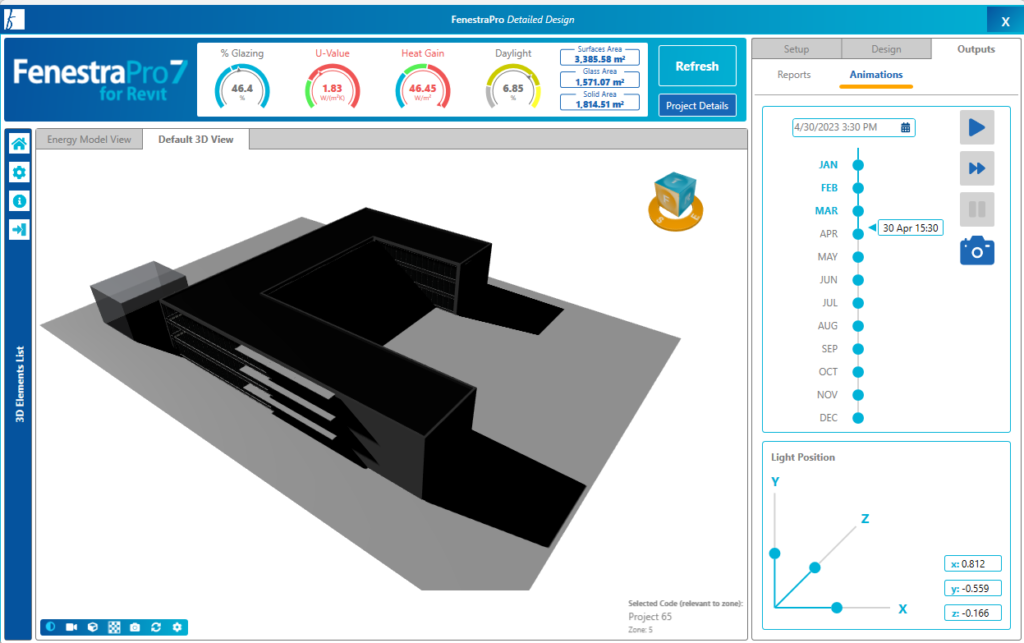The height and width of the screenshot is (643, 1024).
Task: Open the gear settings in left sidebar
Action: pos(19,172)
